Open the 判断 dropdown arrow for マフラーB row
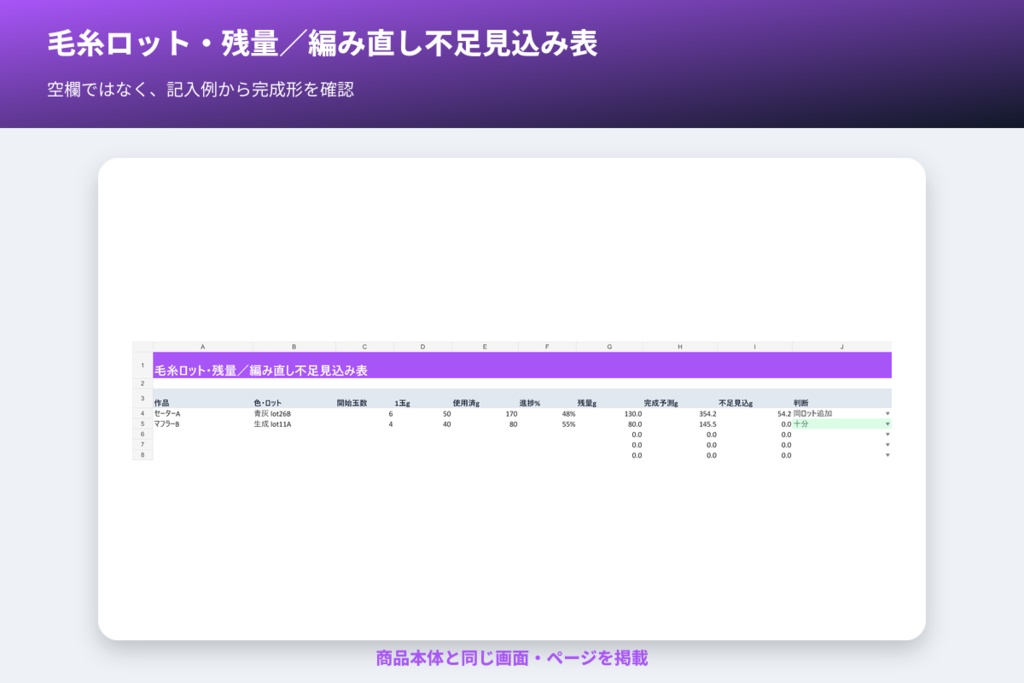This screenshot has width=1024, height=683. tap(887, 424)
